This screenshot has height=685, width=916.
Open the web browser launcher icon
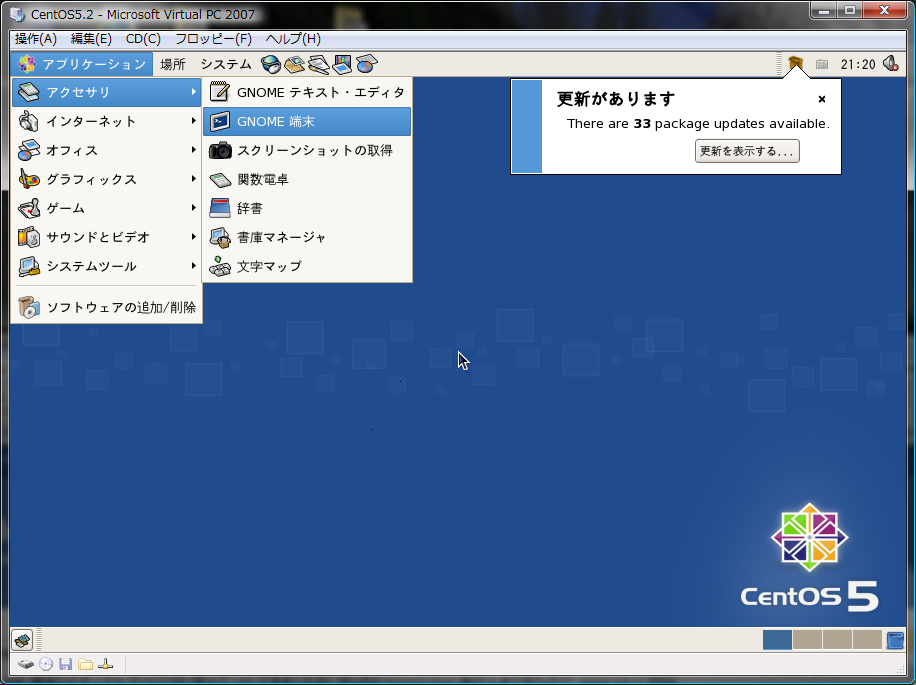click(x=270, y=64)
